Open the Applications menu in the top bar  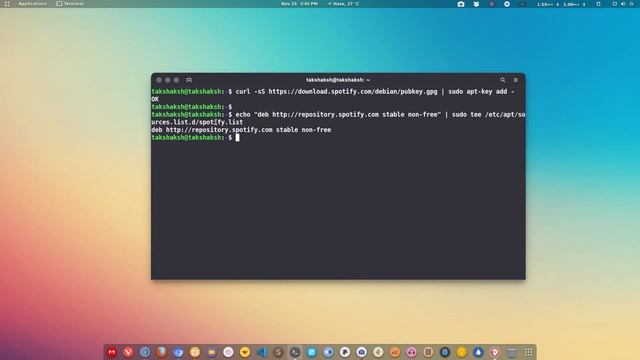(33, 4)
